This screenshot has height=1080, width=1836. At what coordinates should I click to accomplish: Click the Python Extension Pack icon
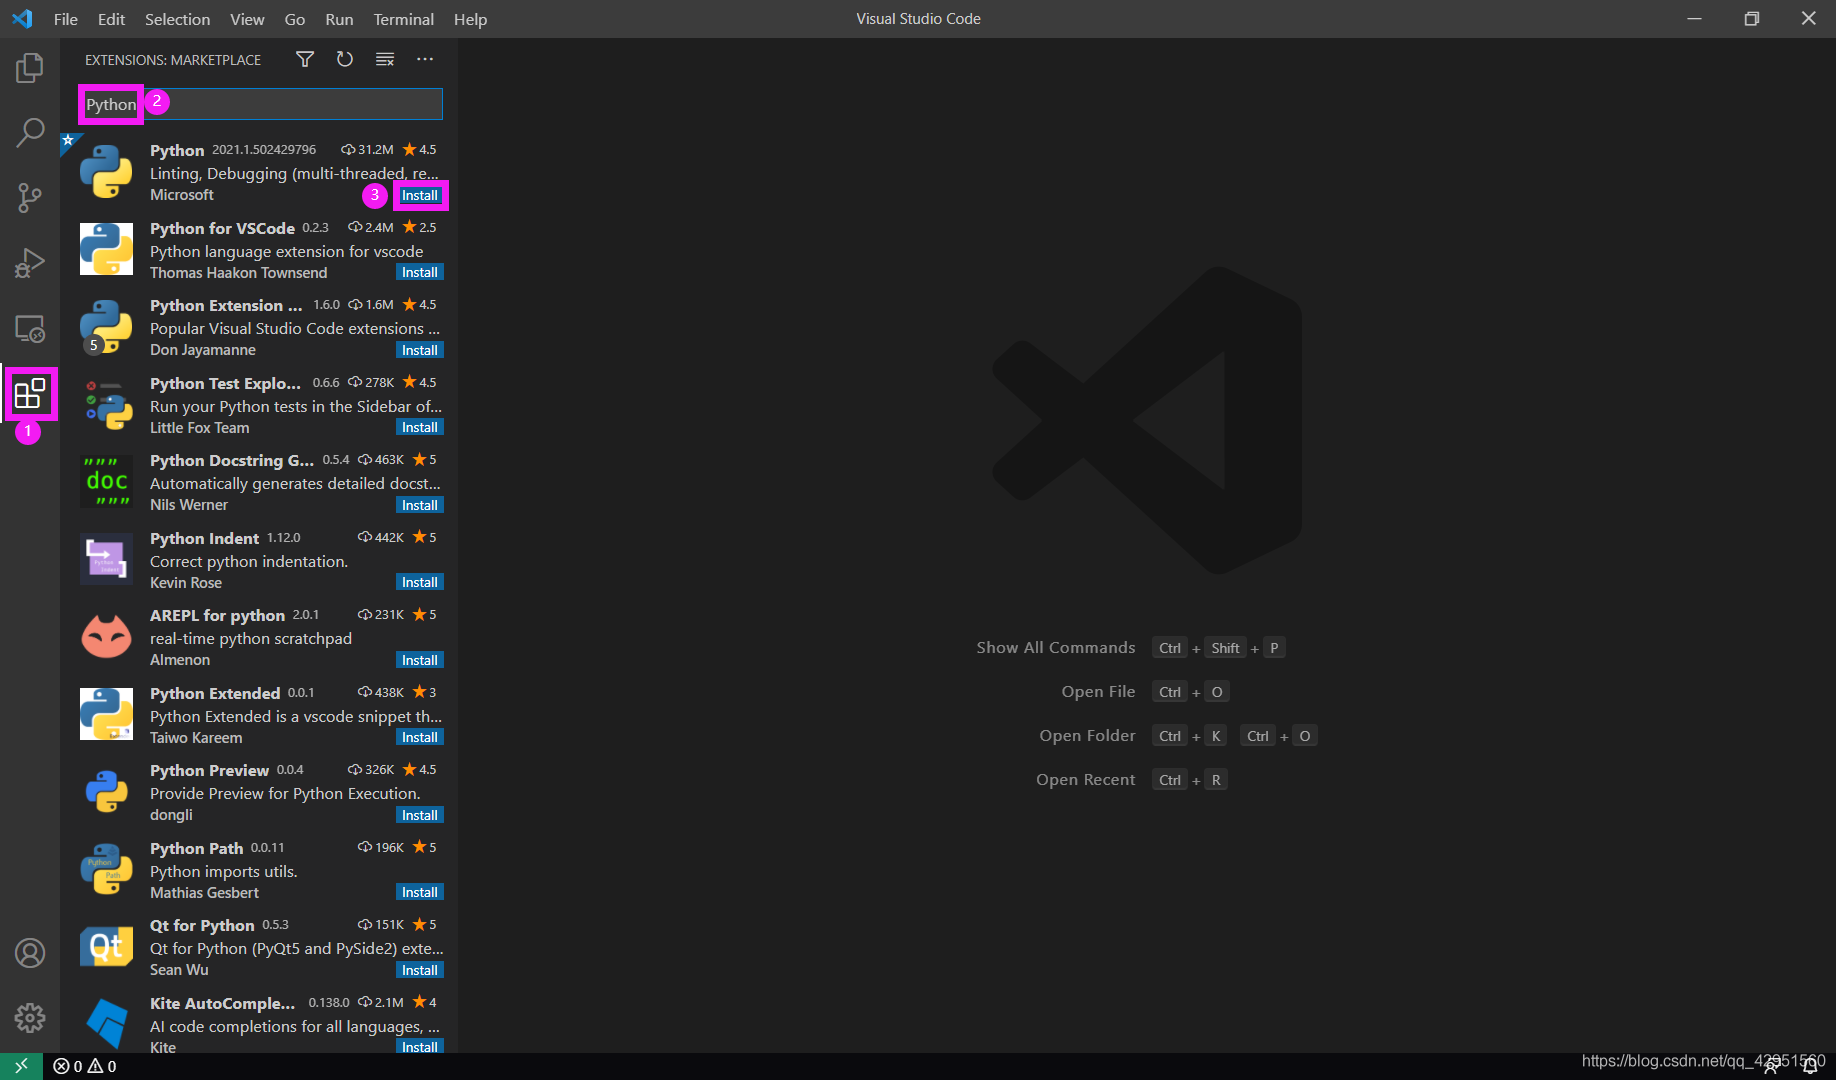(106, 326)
